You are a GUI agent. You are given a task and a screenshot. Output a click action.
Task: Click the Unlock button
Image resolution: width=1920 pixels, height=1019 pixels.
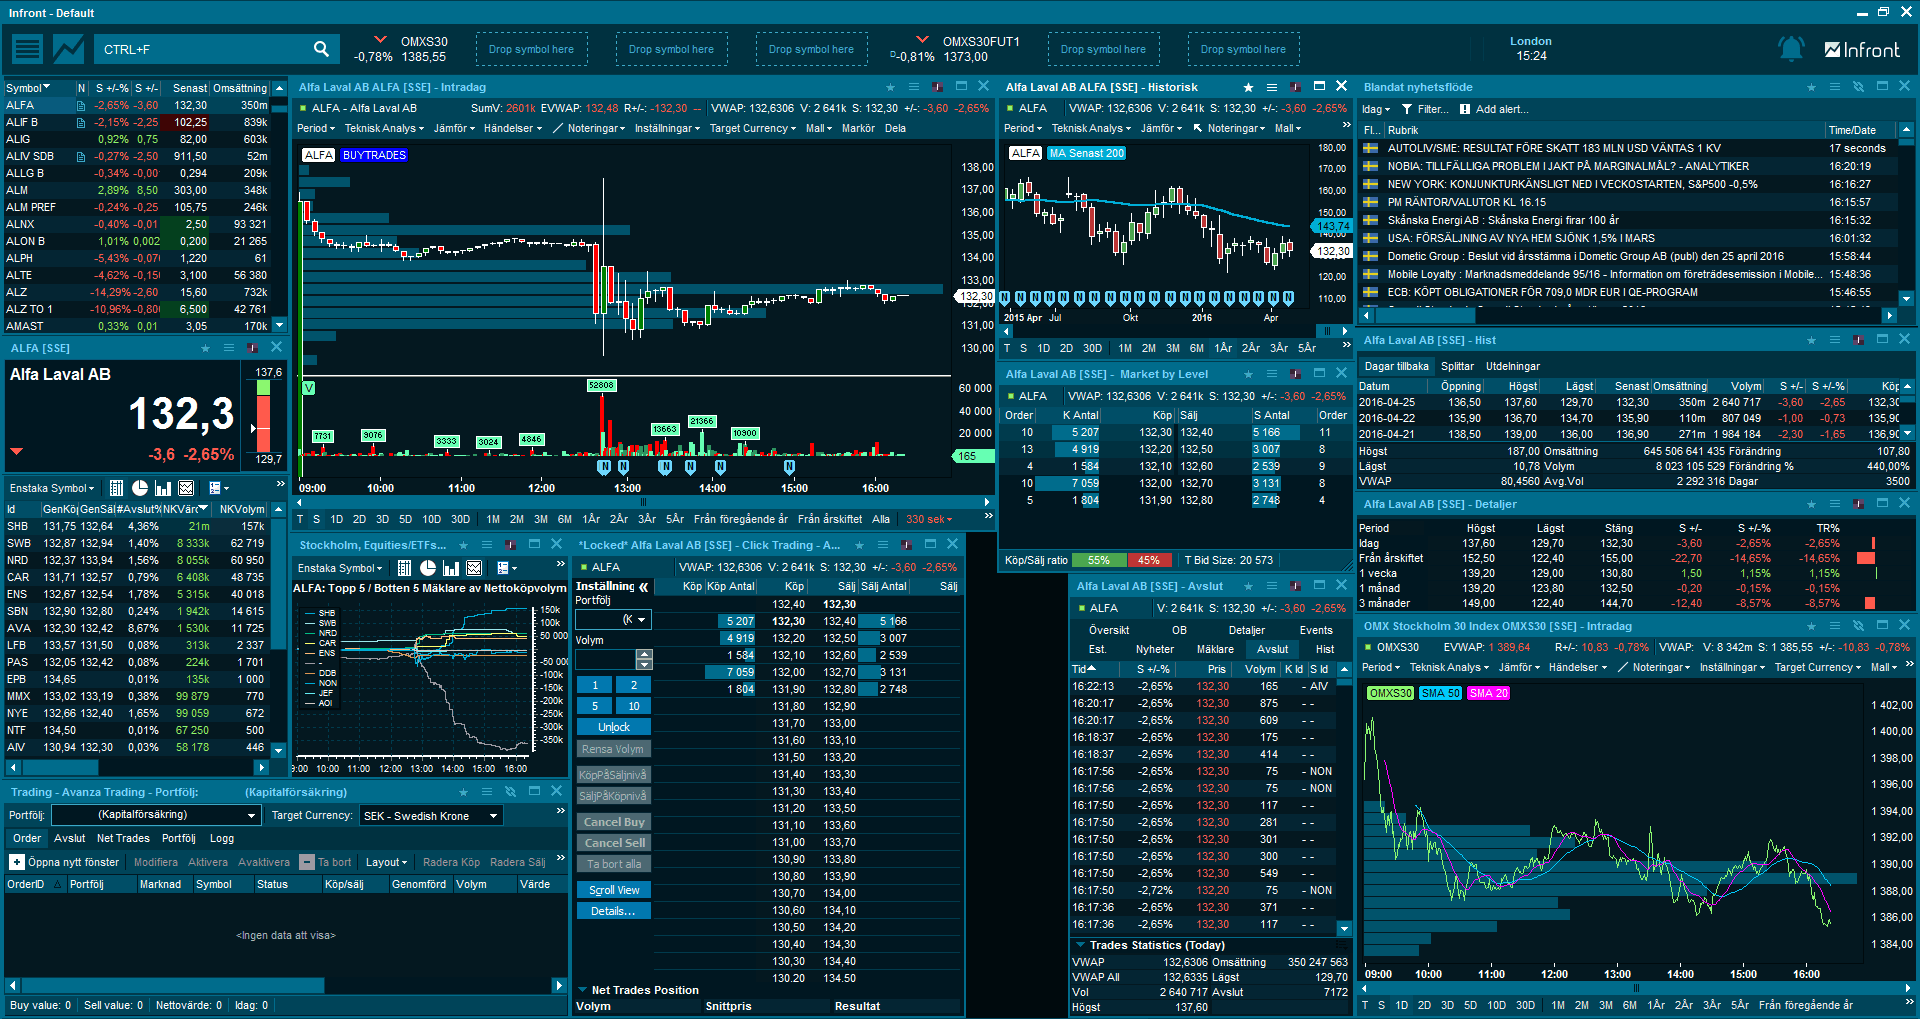pyautogui.click(x=614, y=727)
